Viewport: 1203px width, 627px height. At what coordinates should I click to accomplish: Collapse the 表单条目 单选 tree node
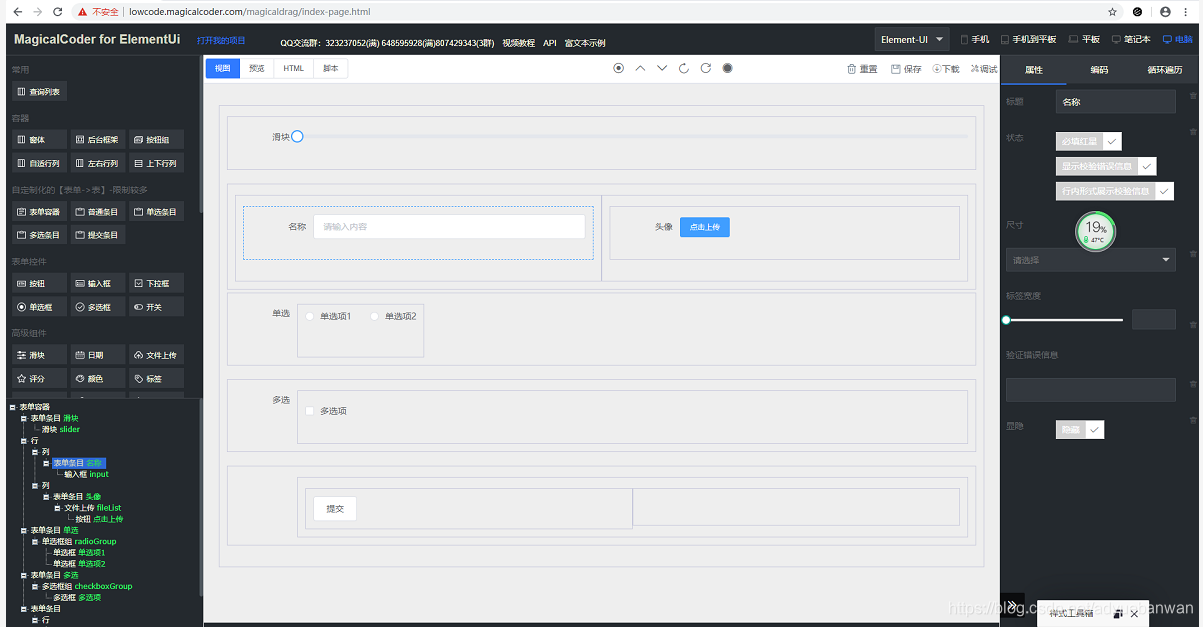pos(24,530)
